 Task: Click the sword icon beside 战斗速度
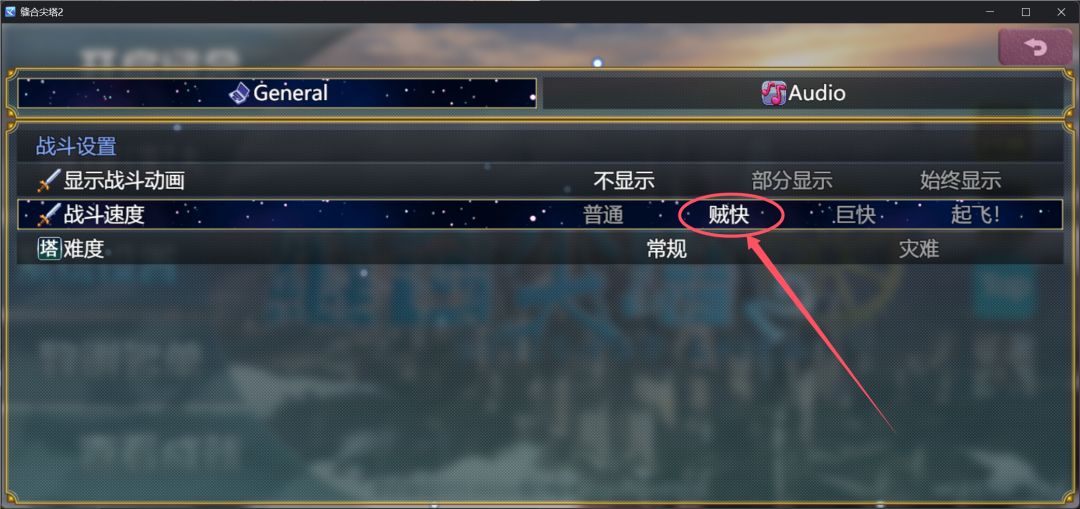point(49,215)
